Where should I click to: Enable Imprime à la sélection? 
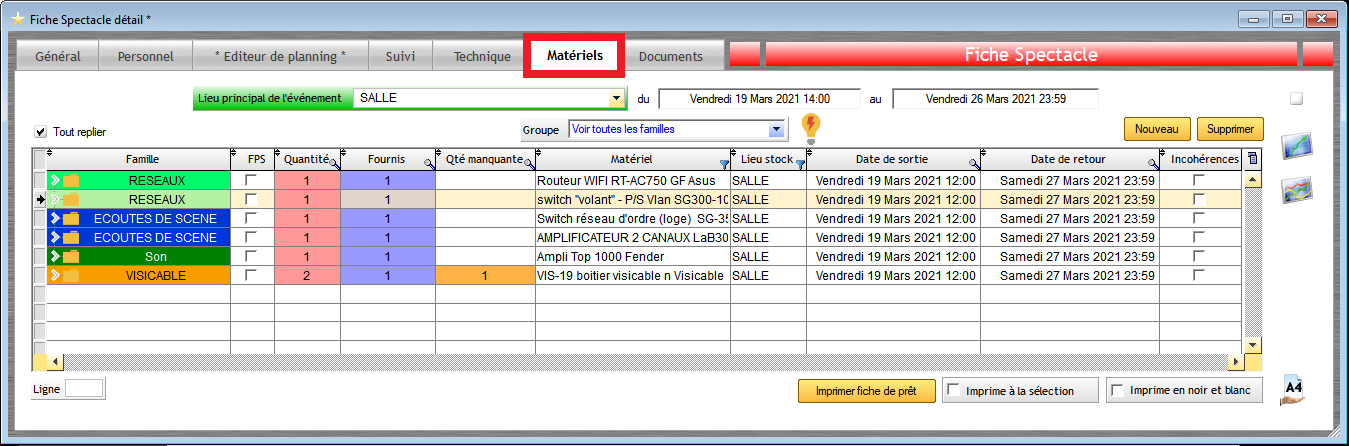point(954,391)
